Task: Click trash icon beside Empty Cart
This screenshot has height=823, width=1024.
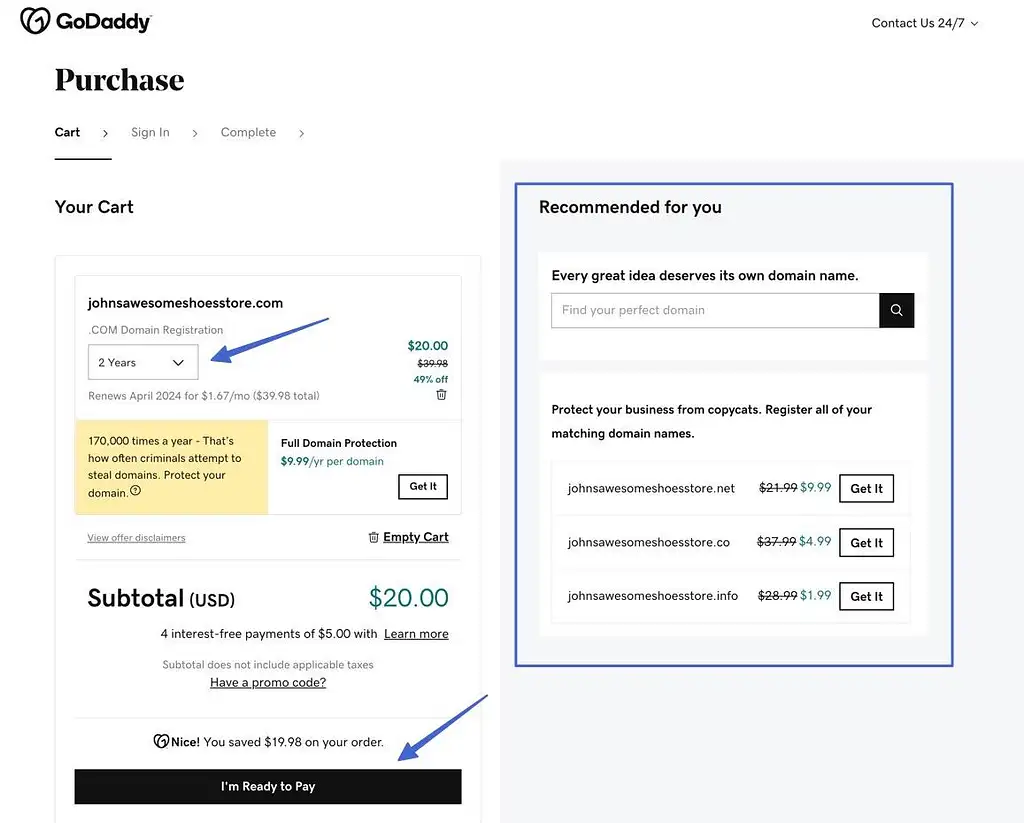Action: pyautogui.click(x=374, y=537)
